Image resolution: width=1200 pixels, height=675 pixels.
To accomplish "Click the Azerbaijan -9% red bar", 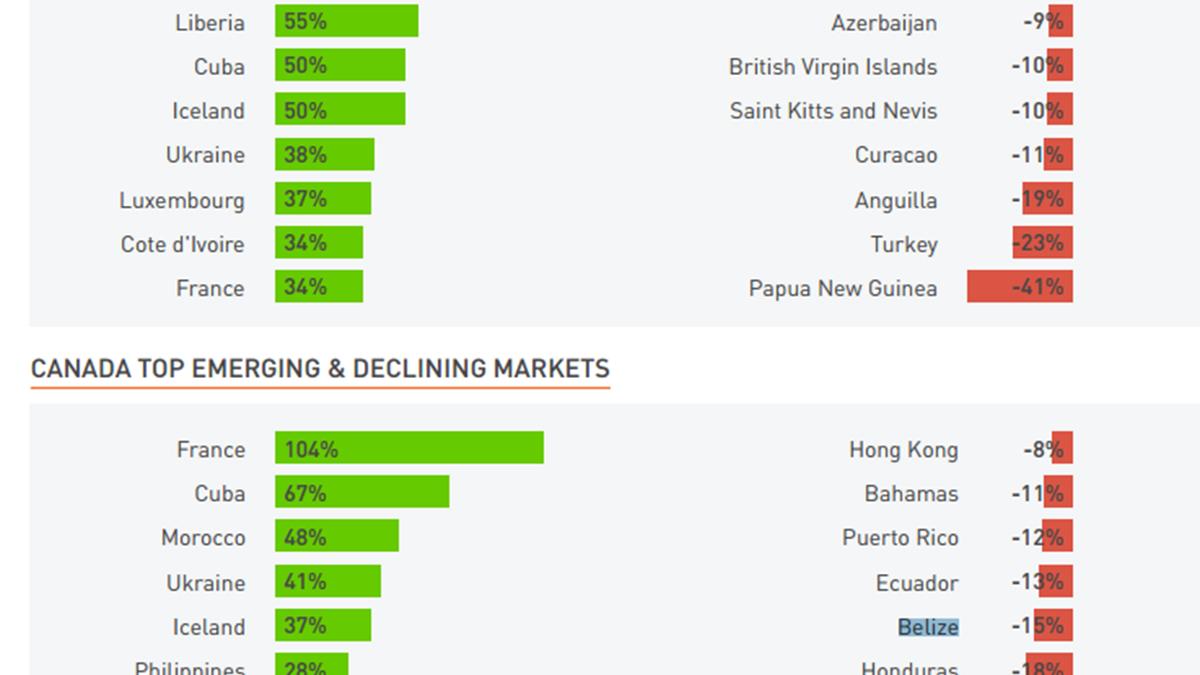I will click(x=1060, y=21).
